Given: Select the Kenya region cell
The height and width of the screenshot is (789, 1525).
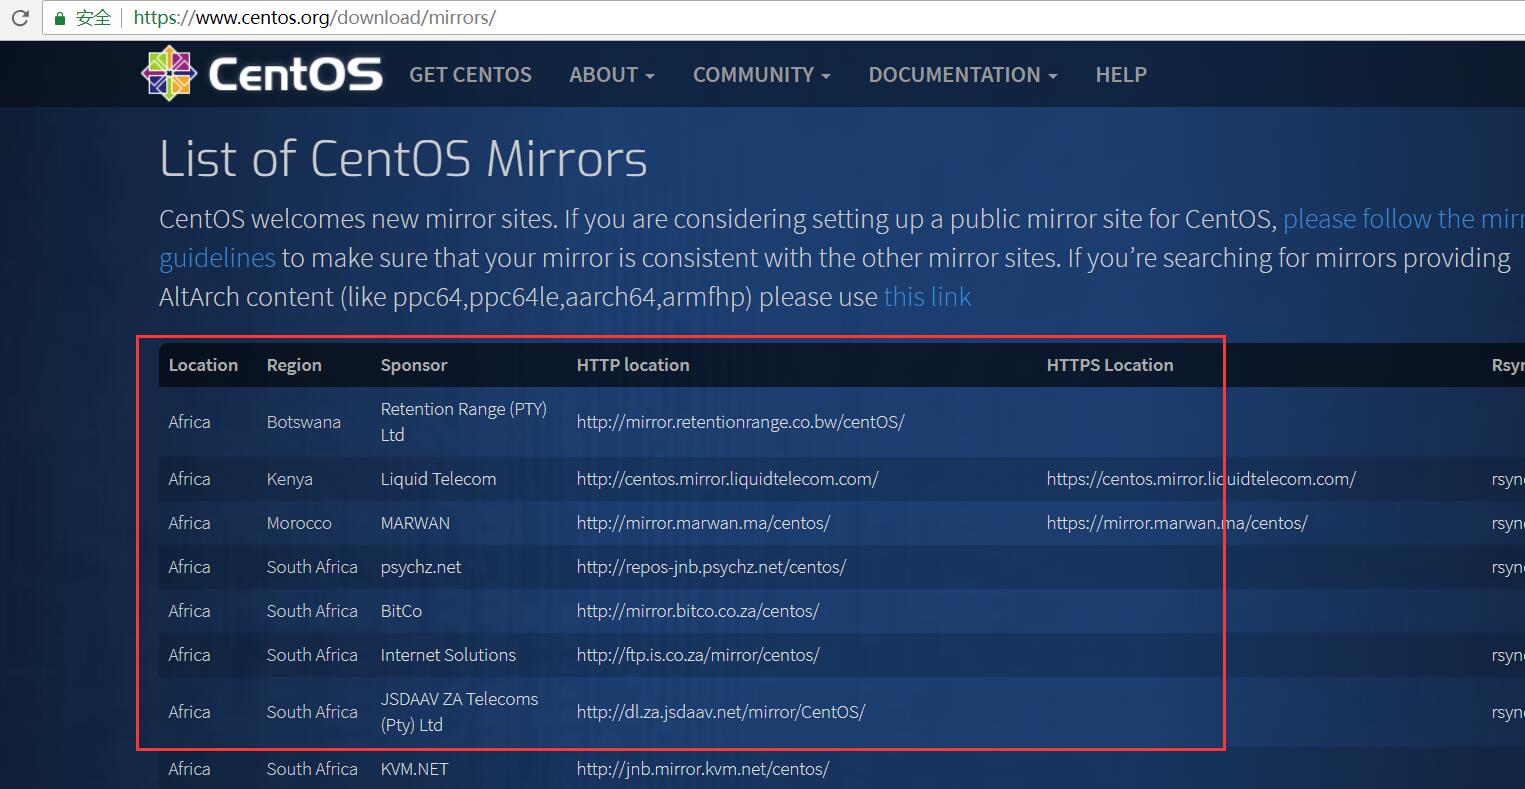Looking at the screenshot, I should (x=289, y=479).
